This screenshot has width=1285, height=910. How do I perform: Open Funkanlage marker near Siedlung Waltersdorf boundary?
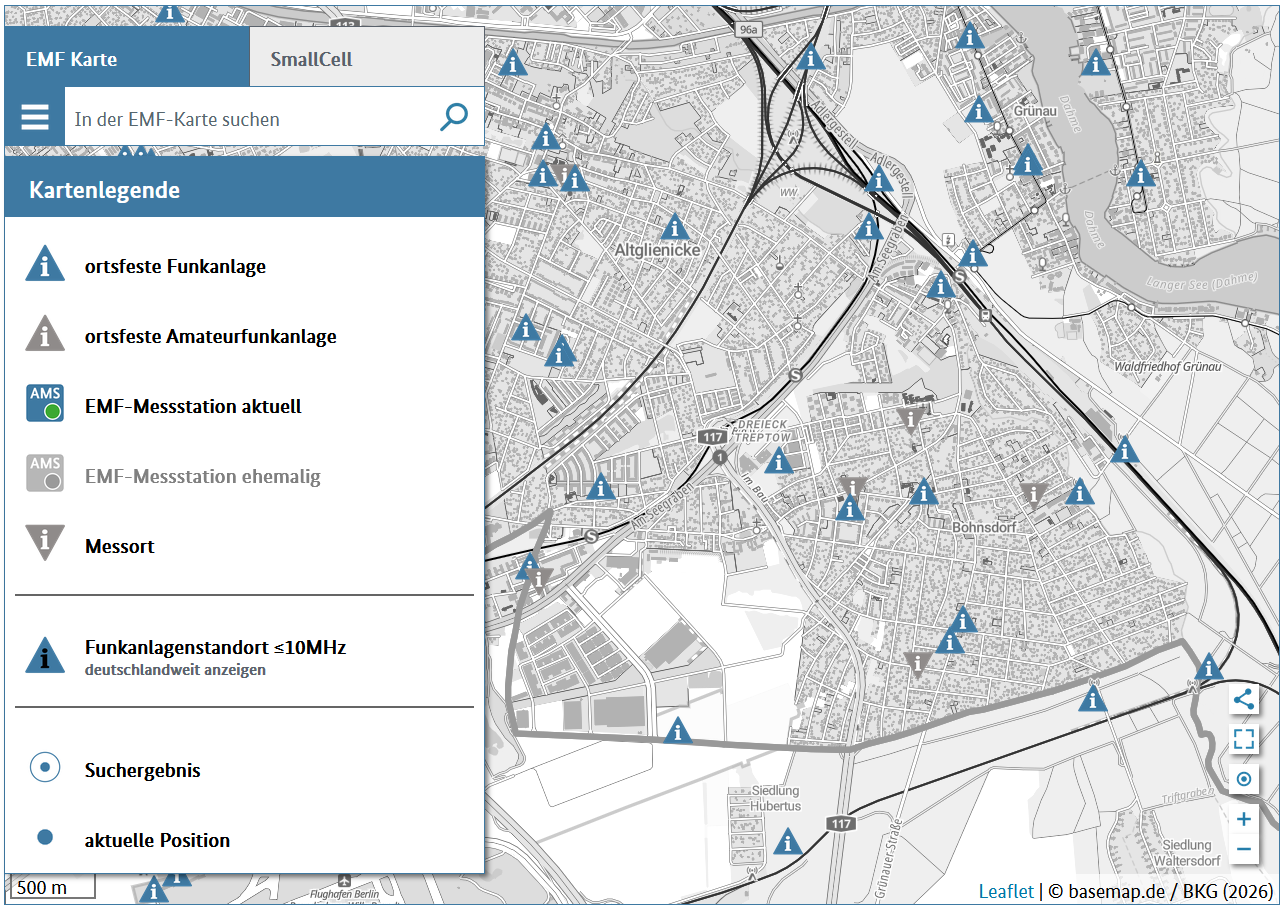click(x=1209, y=667)
